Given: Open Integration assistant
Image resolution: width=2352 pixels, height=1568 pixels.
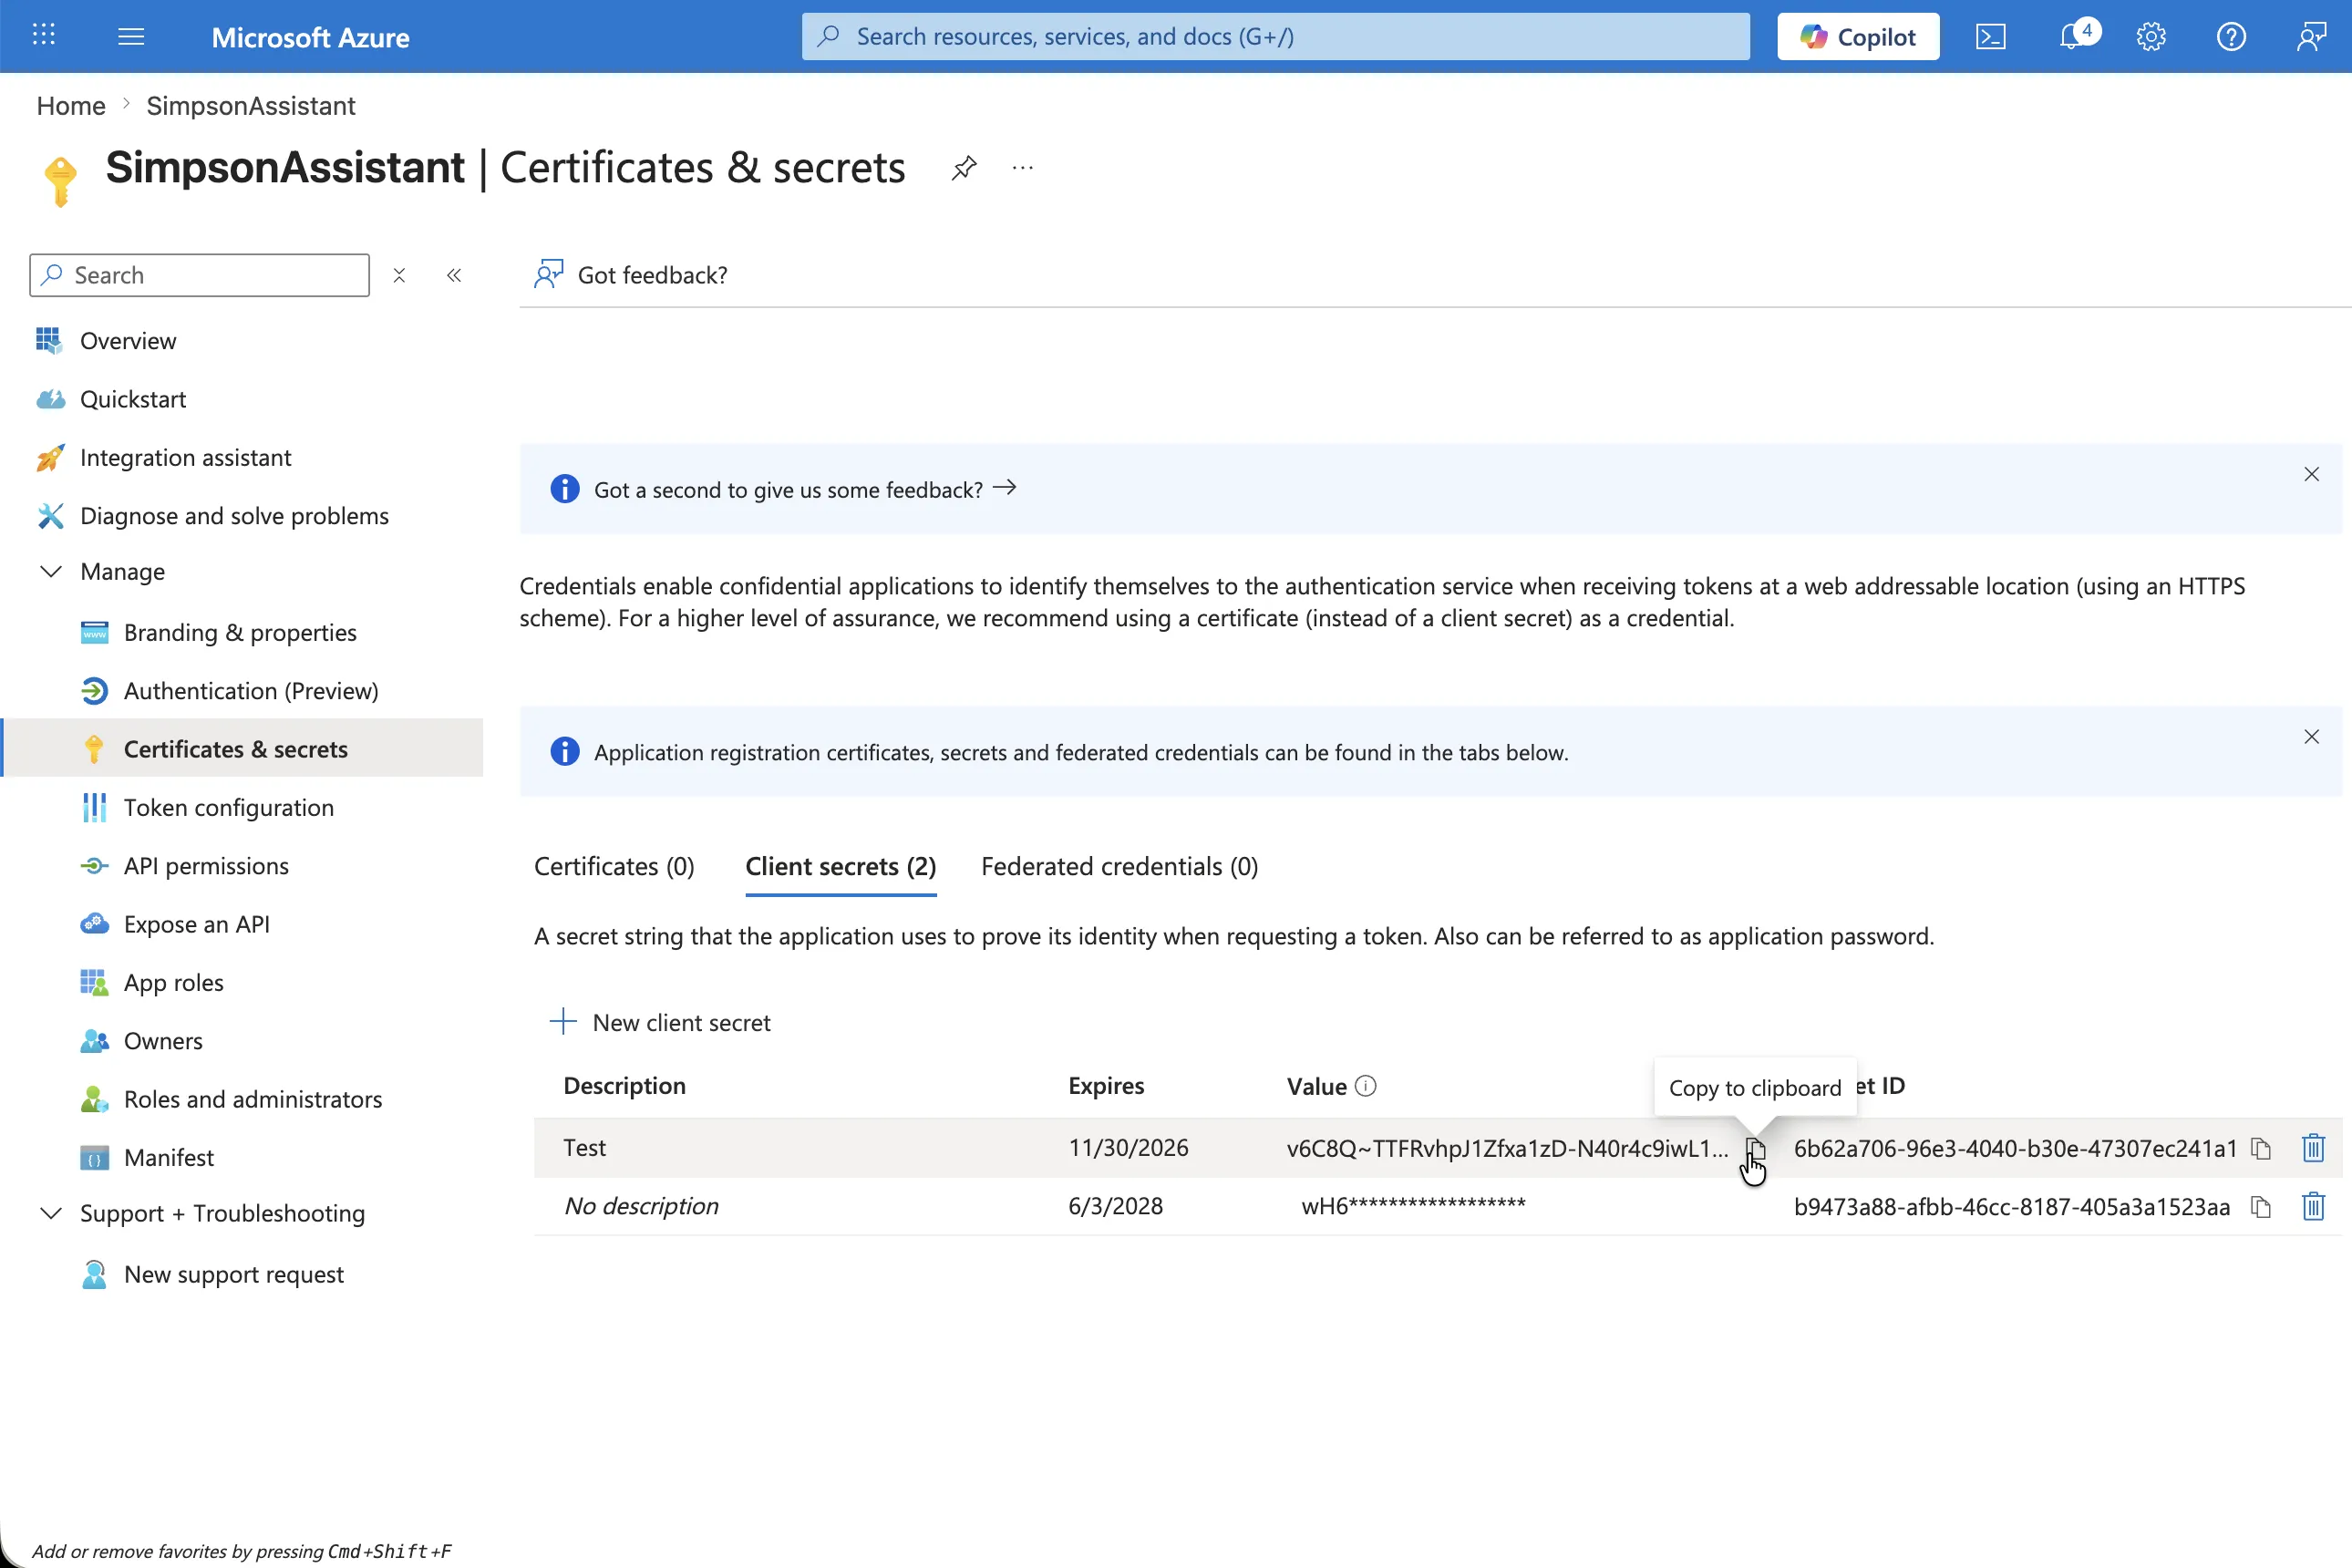Looking at the screenshot, I should pos(186,457).
